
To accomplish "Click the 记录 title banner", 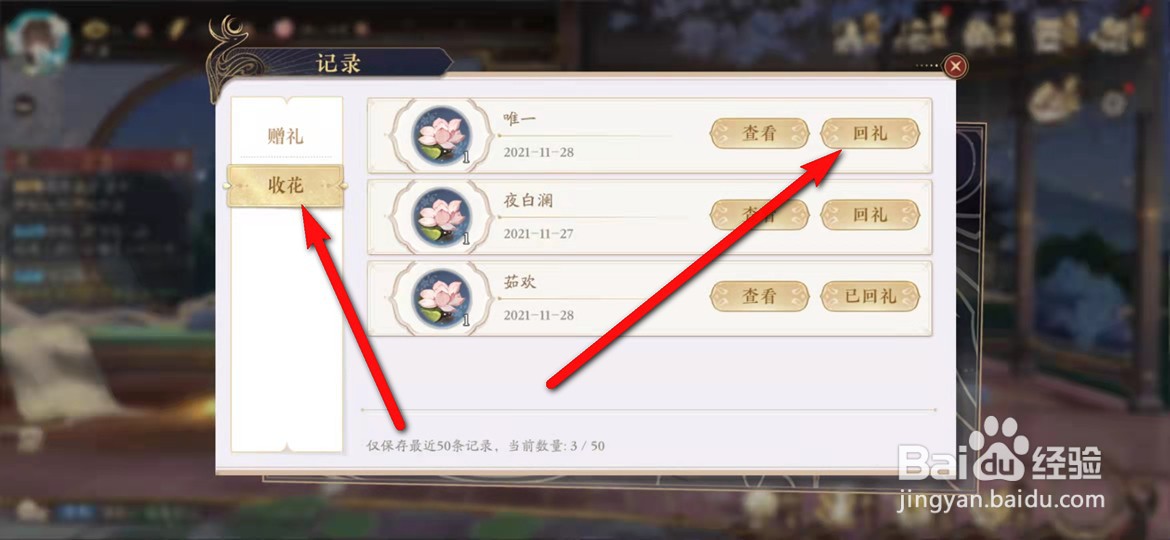I will coord(339,63).
